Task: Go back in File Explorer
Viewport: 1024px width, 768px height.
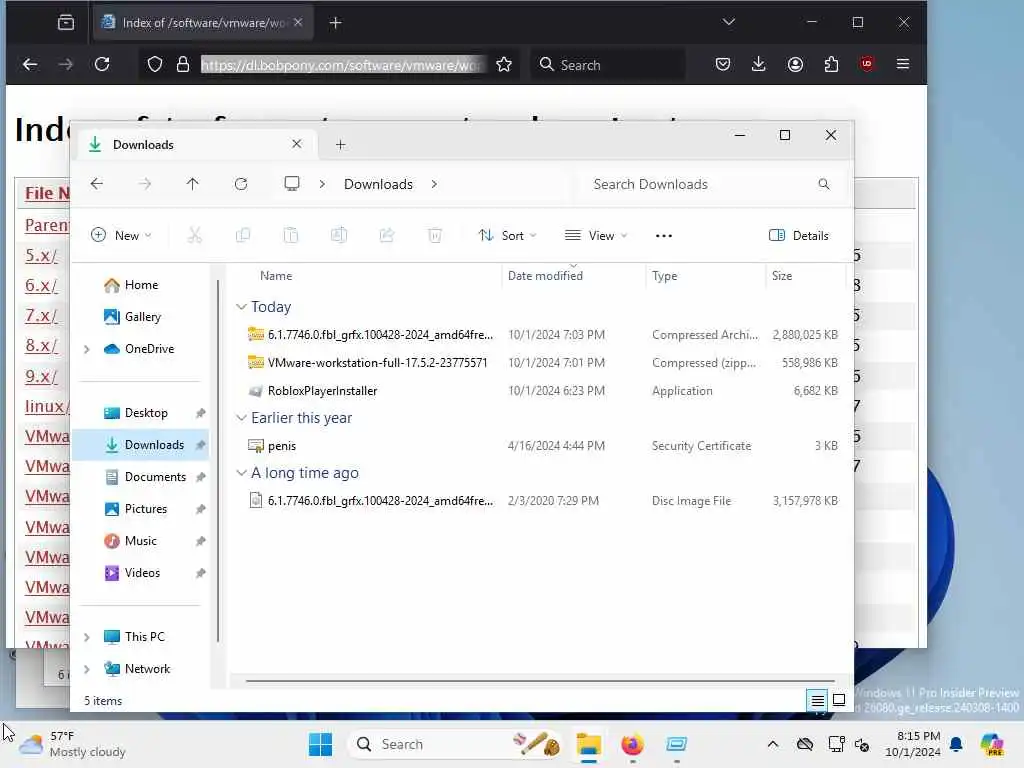Action: pyautogui.click(x=97, y=184)
